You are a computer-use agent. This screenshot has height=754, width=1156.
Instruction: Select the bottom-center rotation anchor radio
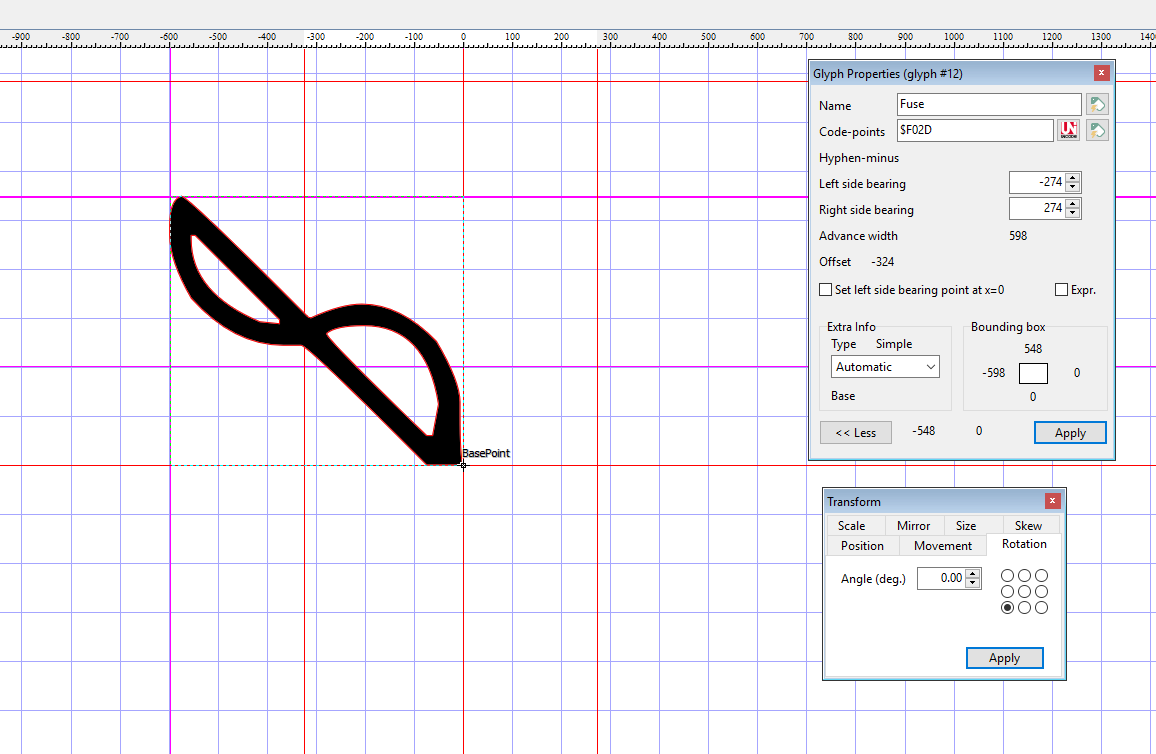pyautogui.click(x=1025, y=607)
